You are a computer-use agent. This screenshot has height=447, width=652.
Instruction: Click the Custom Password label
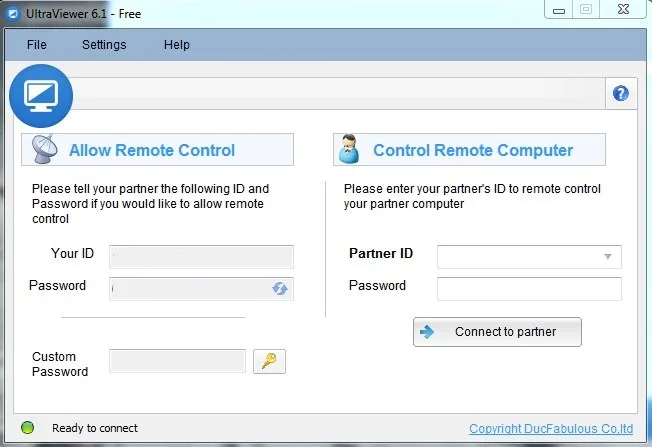click(60, 364)
